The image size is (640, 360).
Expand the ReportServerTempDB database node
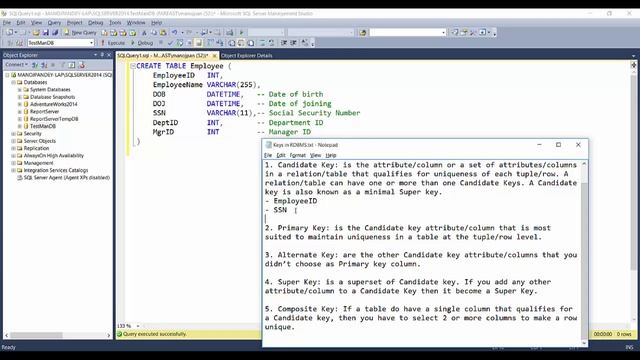[20, 119]
